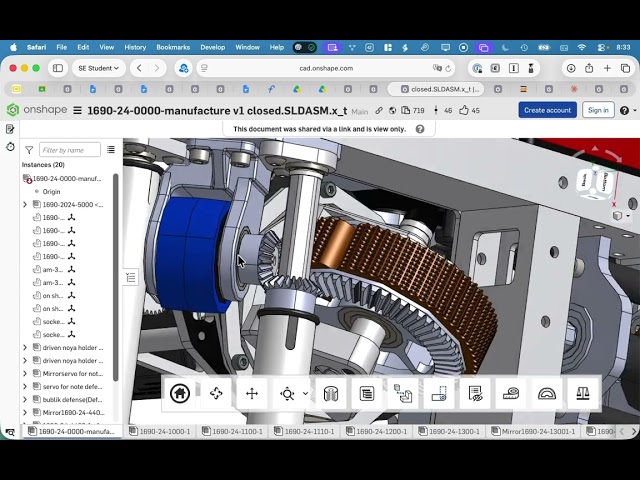
Task: Click the Sign in button
Action: [x=598, y=110]
